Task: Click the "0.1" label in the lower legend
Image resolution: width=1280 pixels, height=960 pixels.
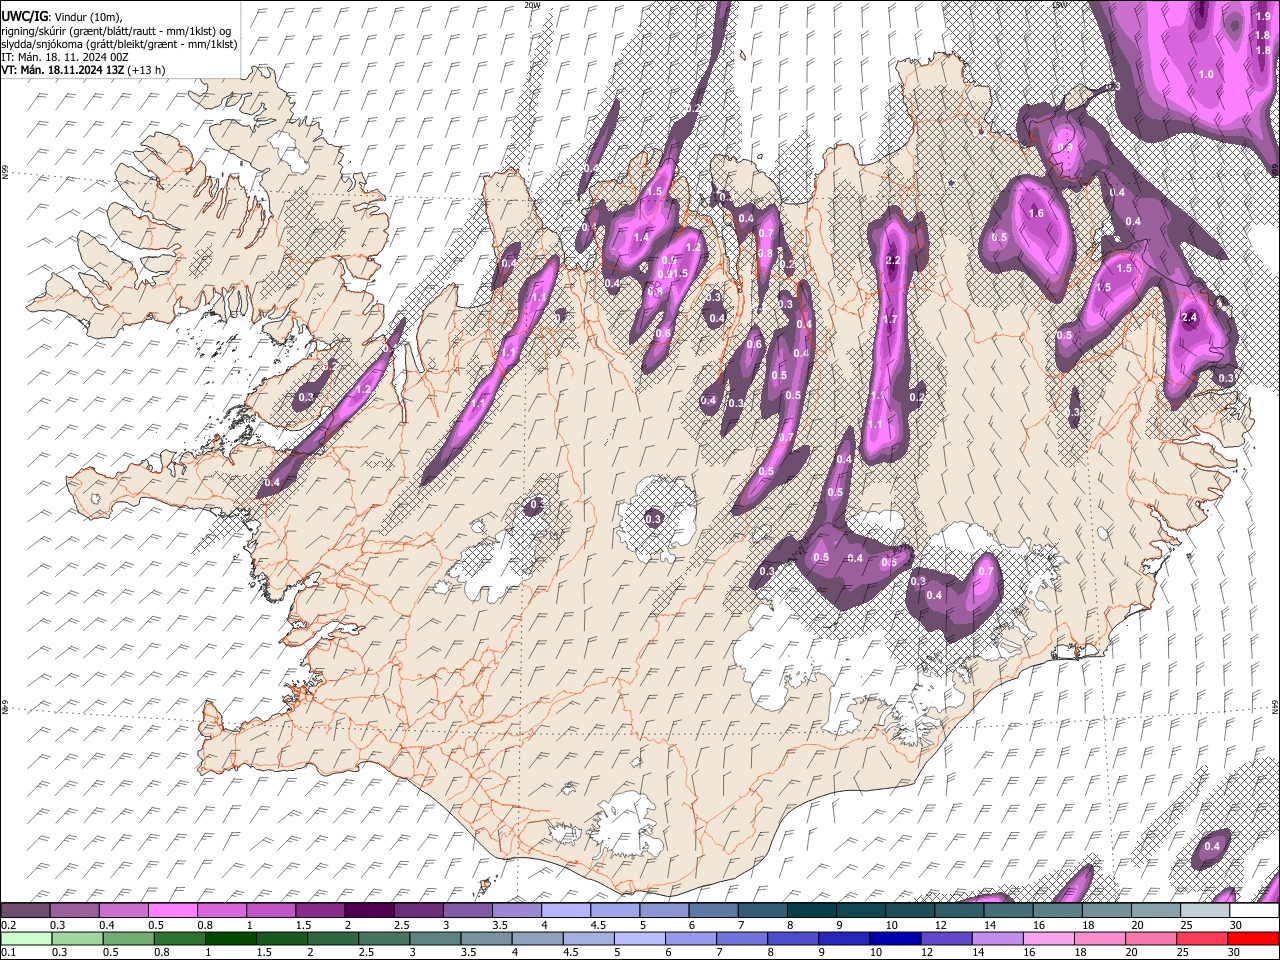Action: (x=8, y=953)
